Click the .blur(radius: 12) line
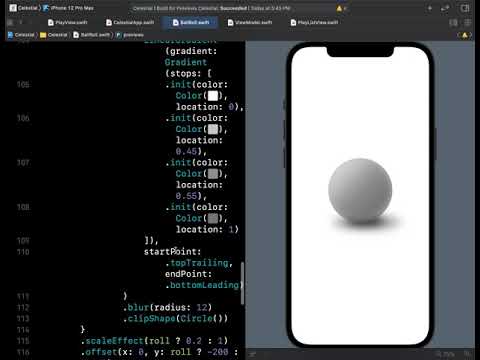480x360 pixels. click(x=167, y=307)
